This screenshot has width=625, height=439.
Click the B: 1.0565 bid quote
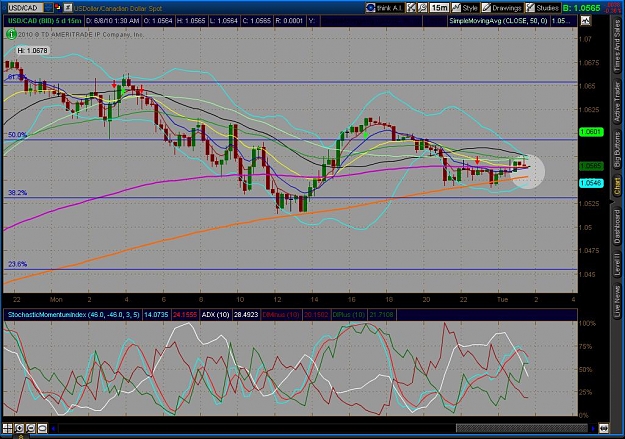click(582, 8)
